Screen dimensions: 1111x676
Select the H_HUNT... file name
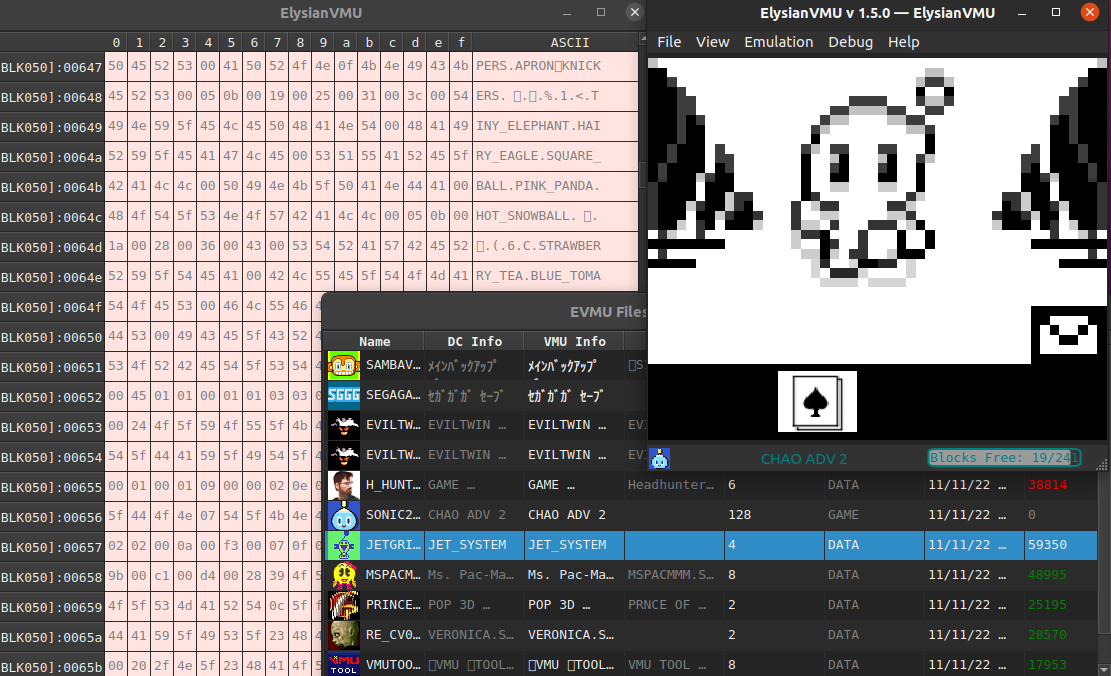coord(393,485)
